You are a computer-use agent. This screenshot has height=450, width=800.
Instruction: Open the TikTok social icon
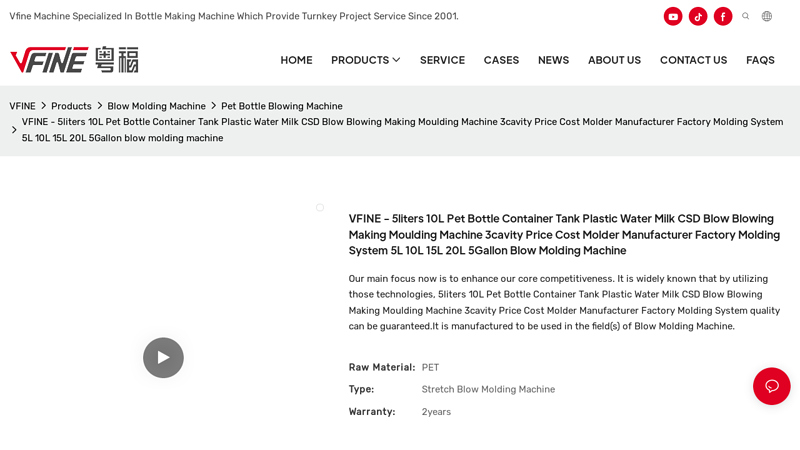(698, 16)
